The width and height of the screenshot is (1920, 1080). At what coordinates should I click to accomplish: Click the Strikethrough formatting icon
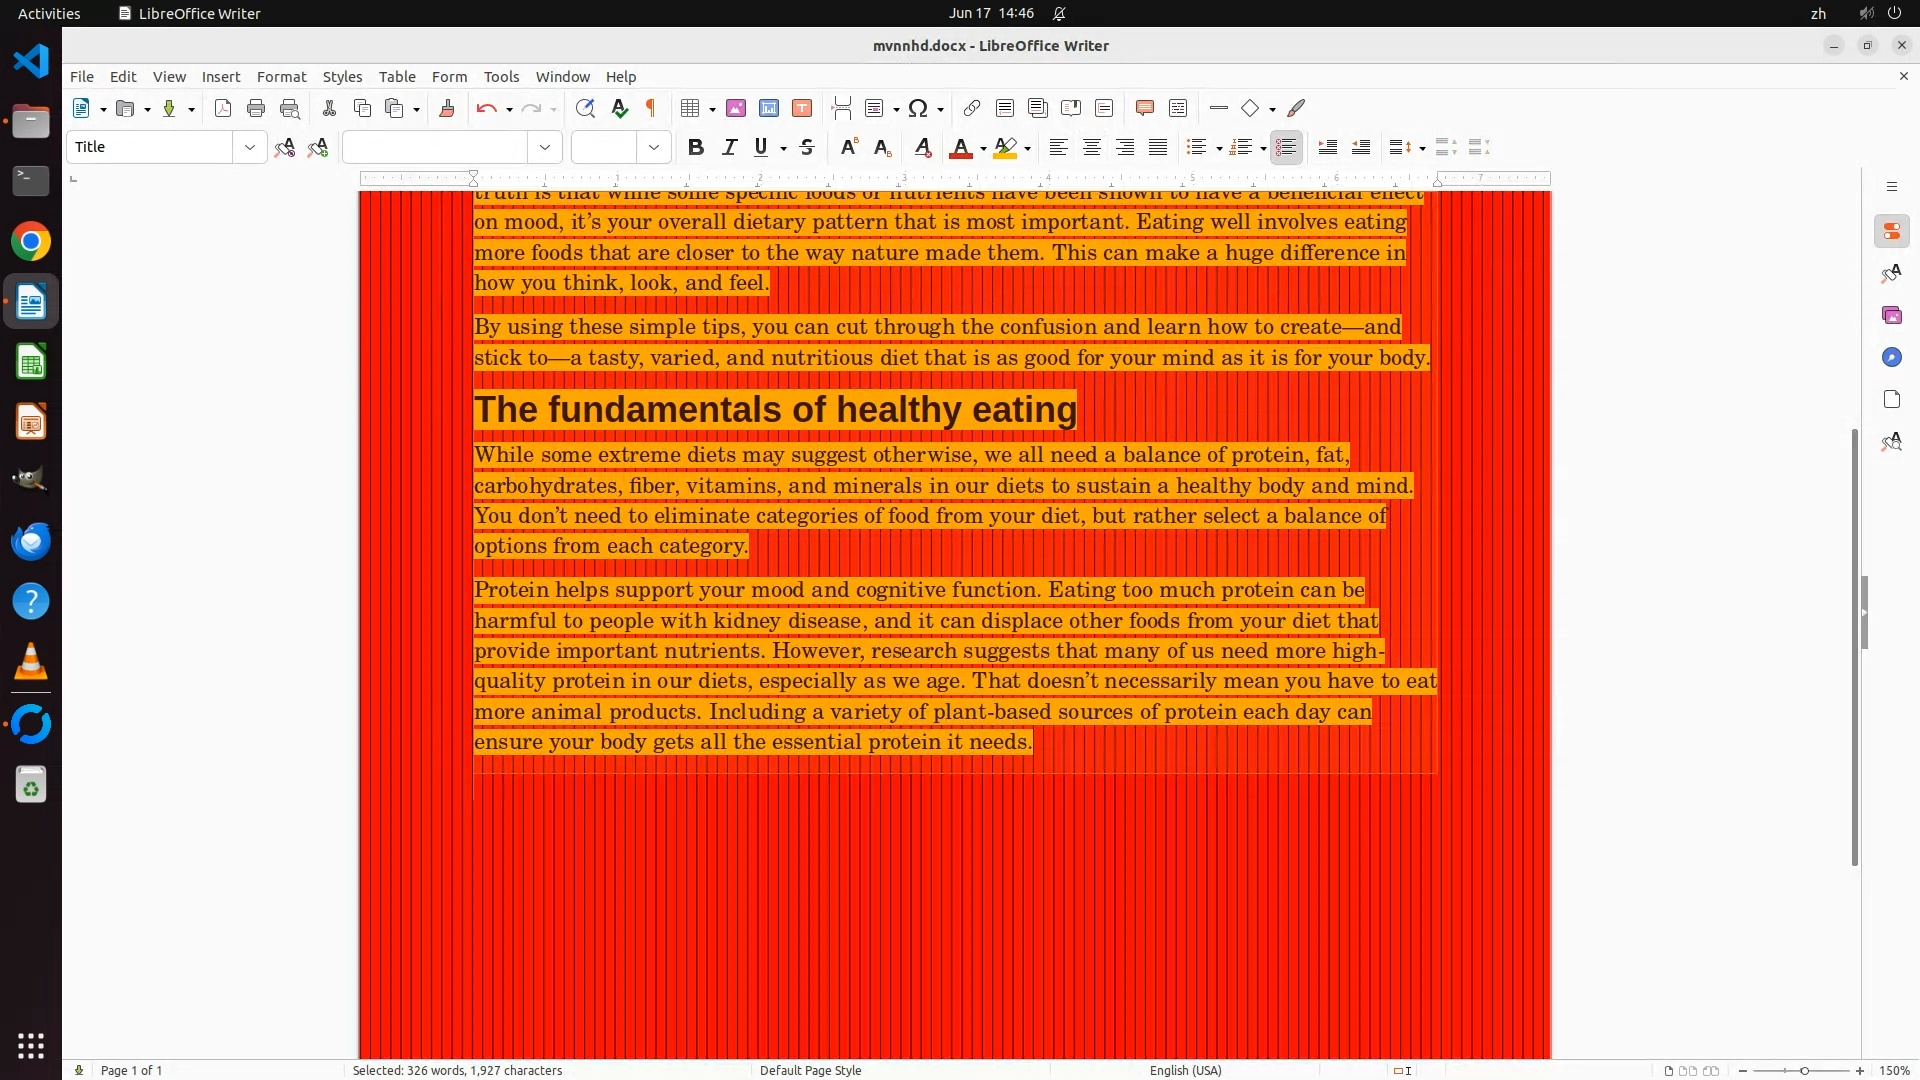(x=807, y=148)
